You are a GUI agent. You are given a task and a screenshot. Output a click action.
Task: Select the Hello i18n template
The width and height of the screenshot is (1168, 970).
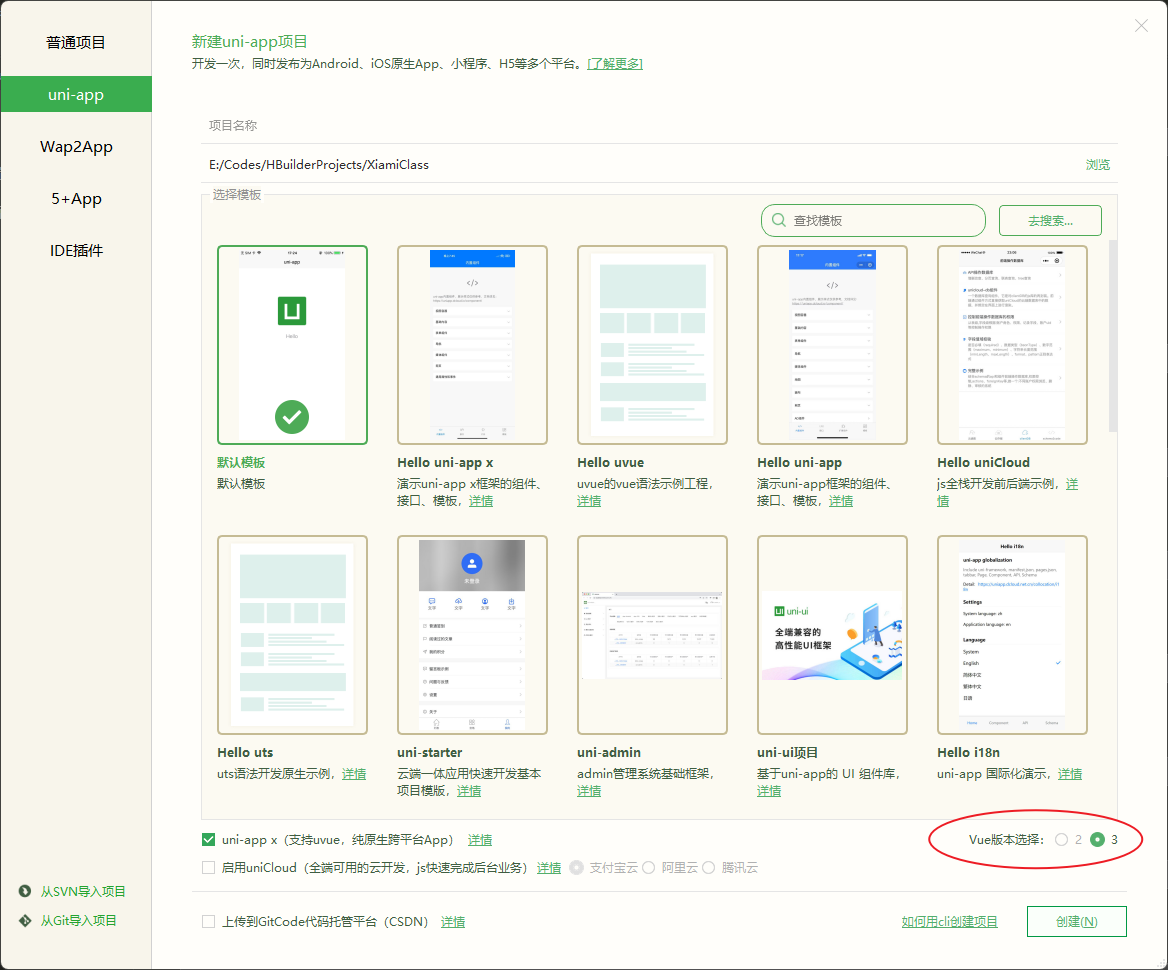point(1012,635)
